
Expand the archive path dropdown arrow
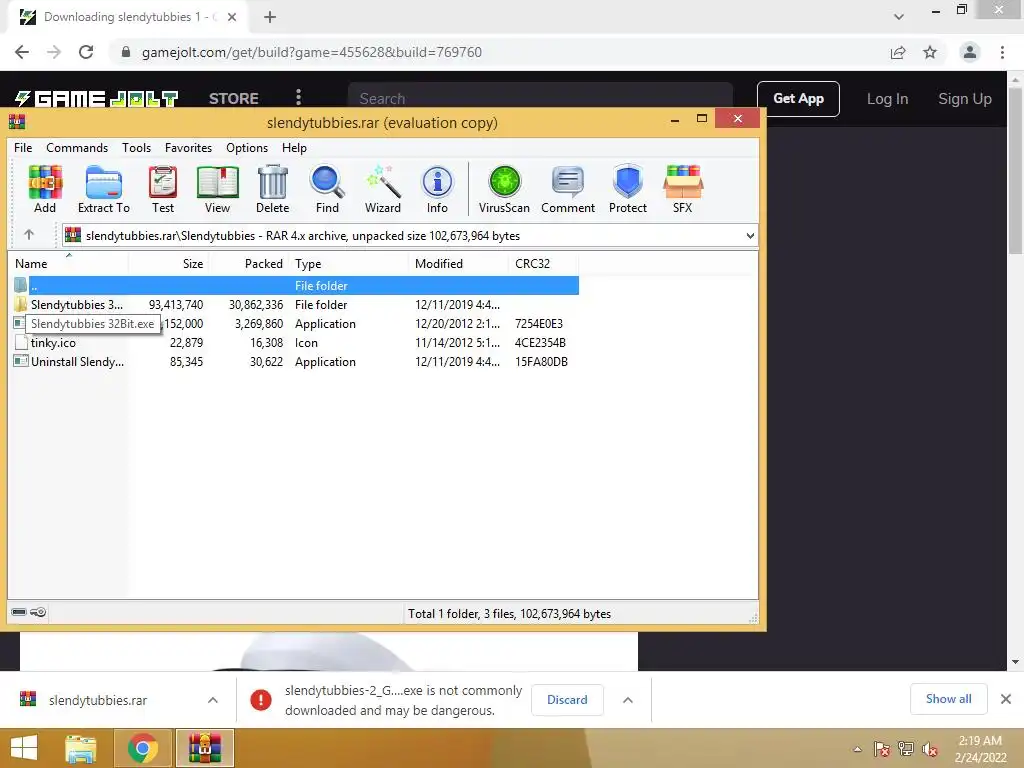750,236
